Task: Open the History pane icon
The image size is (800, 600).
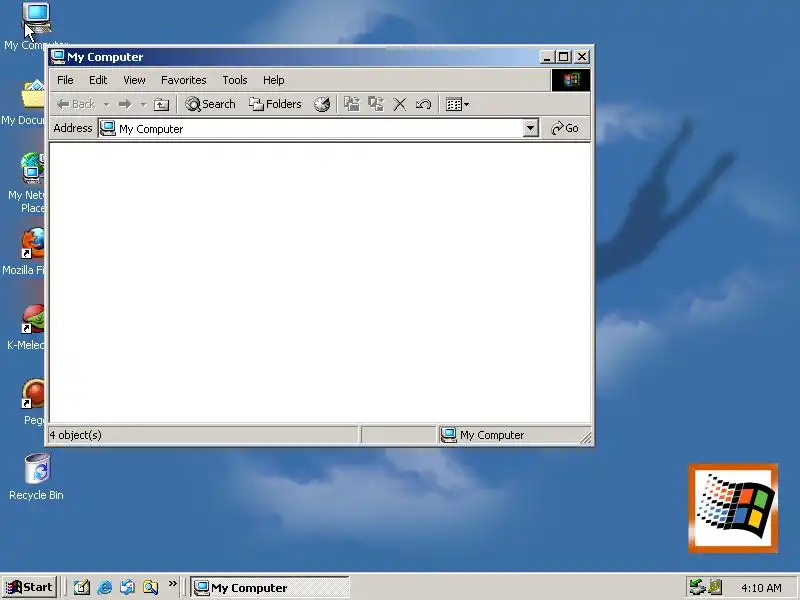Action: point(322,105)
